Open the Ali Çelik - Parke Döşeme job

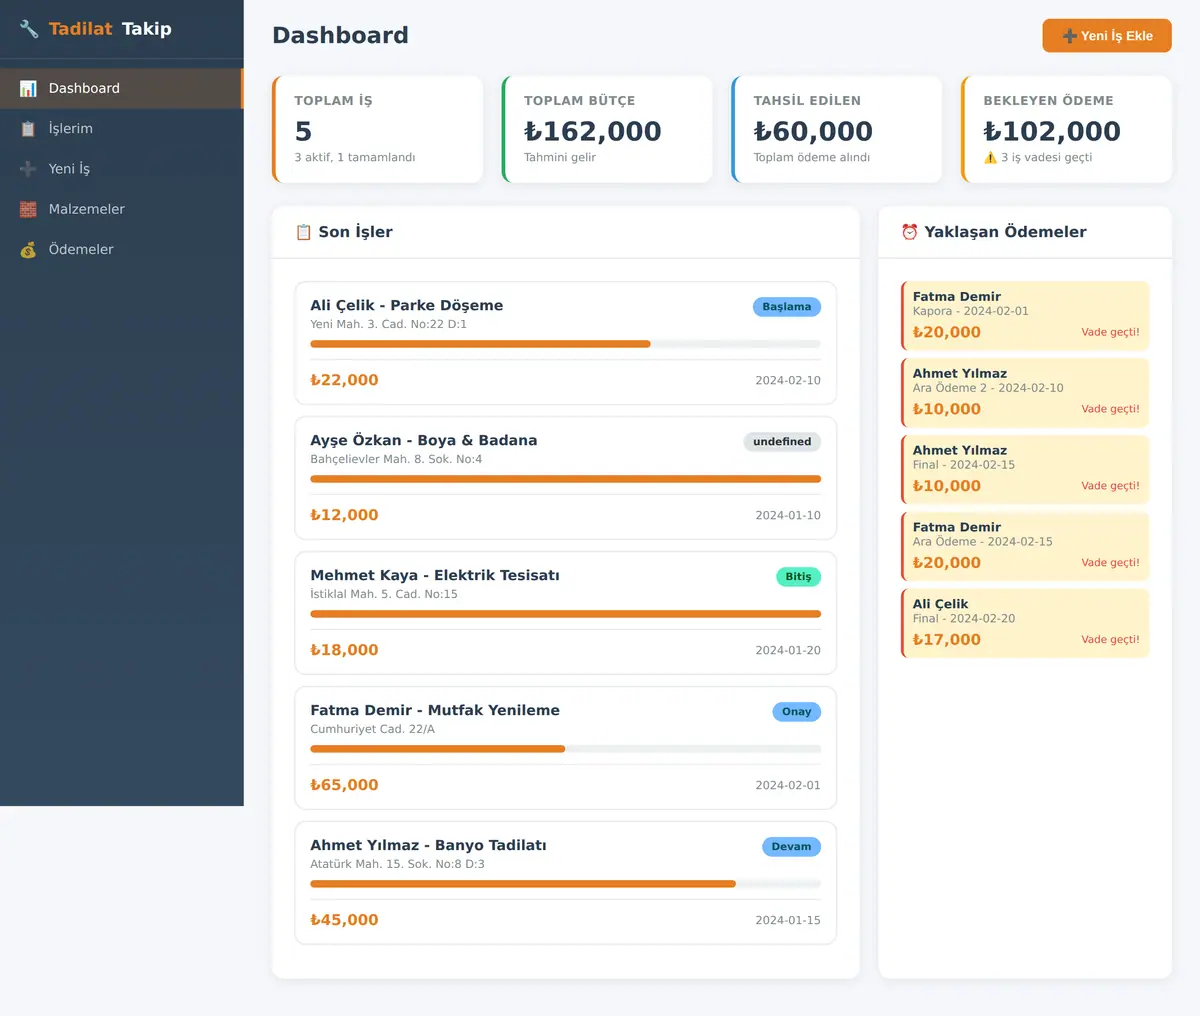tap(565, 343)
